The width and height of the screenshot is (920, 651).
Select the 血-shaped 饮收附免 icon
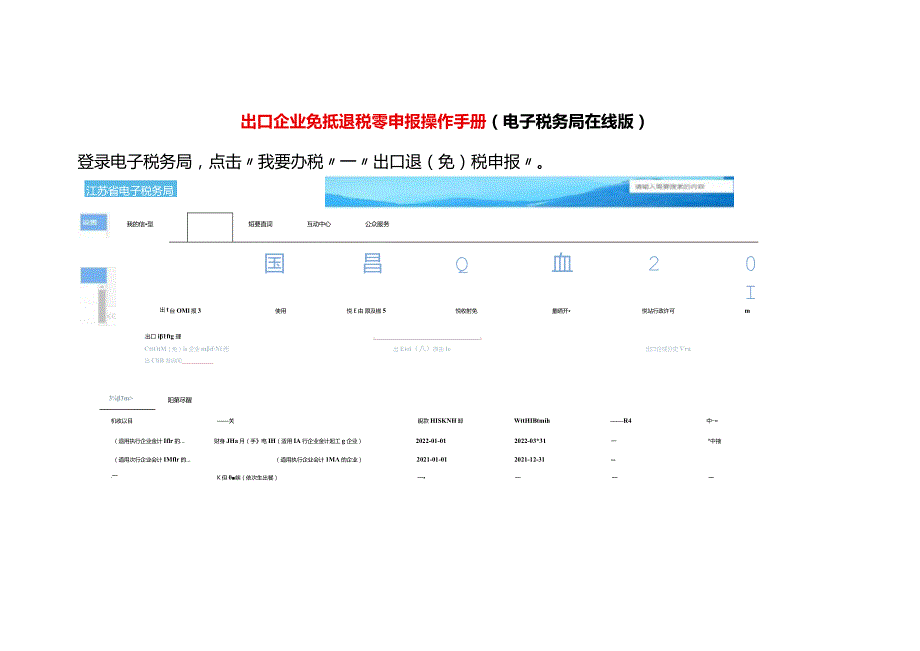click(563, 264)
